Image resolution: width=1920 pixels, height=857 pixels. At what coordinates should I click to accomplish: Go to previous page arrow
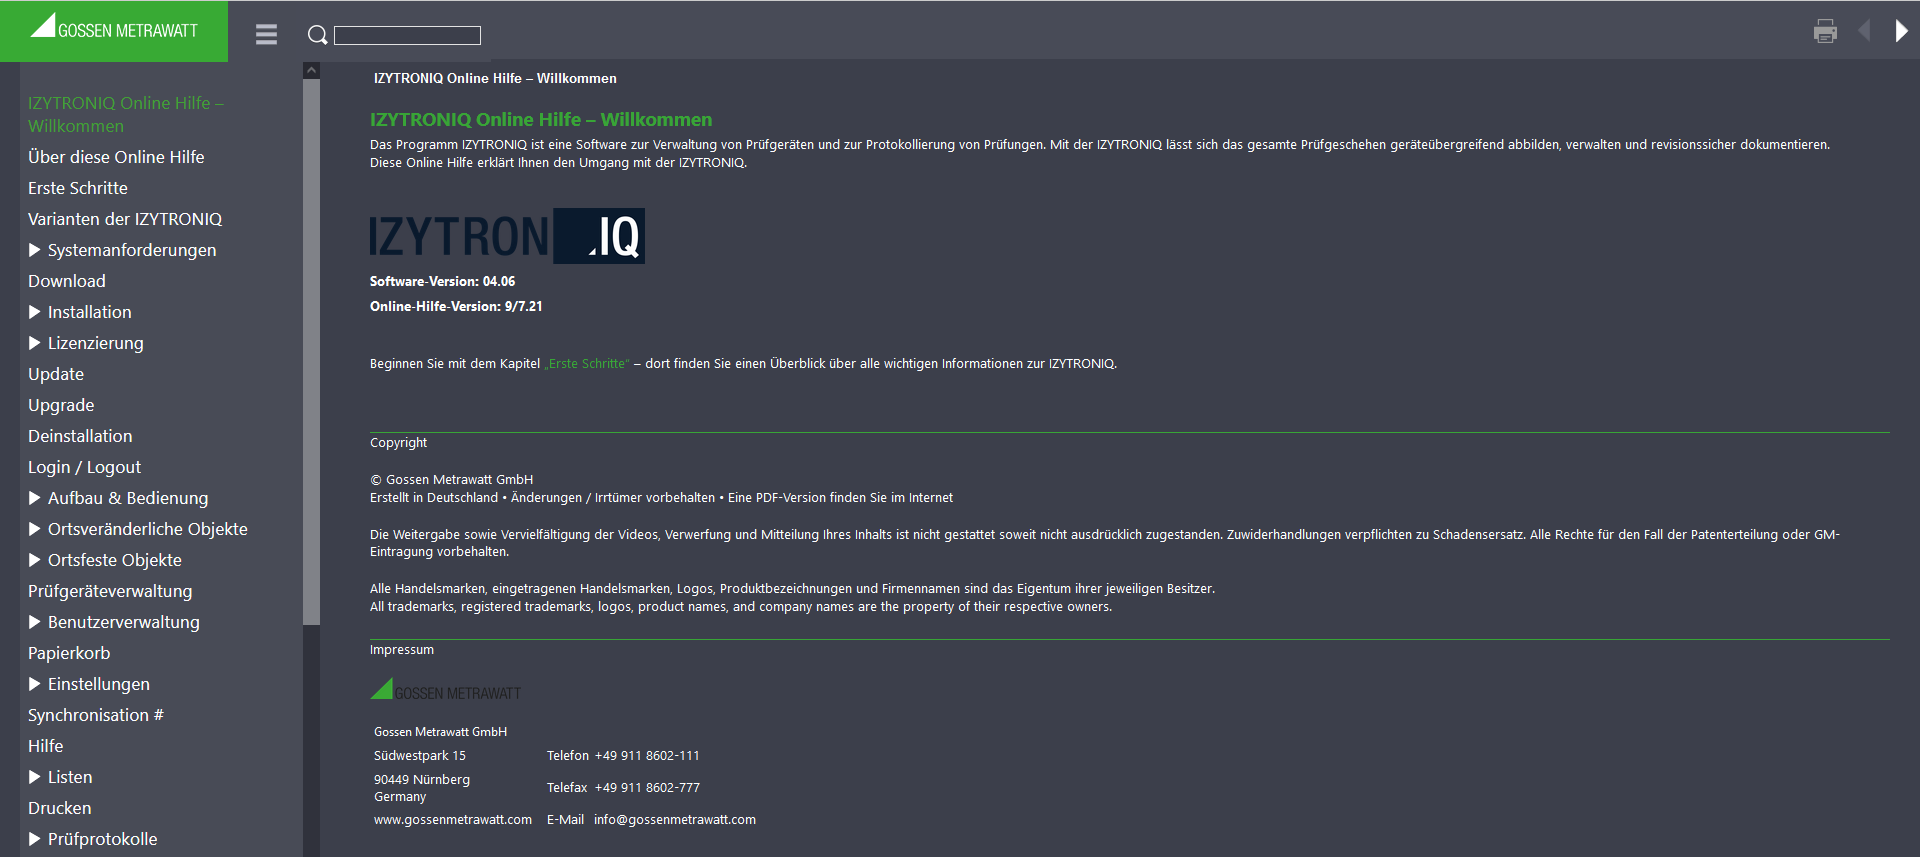coord(1864,31)
